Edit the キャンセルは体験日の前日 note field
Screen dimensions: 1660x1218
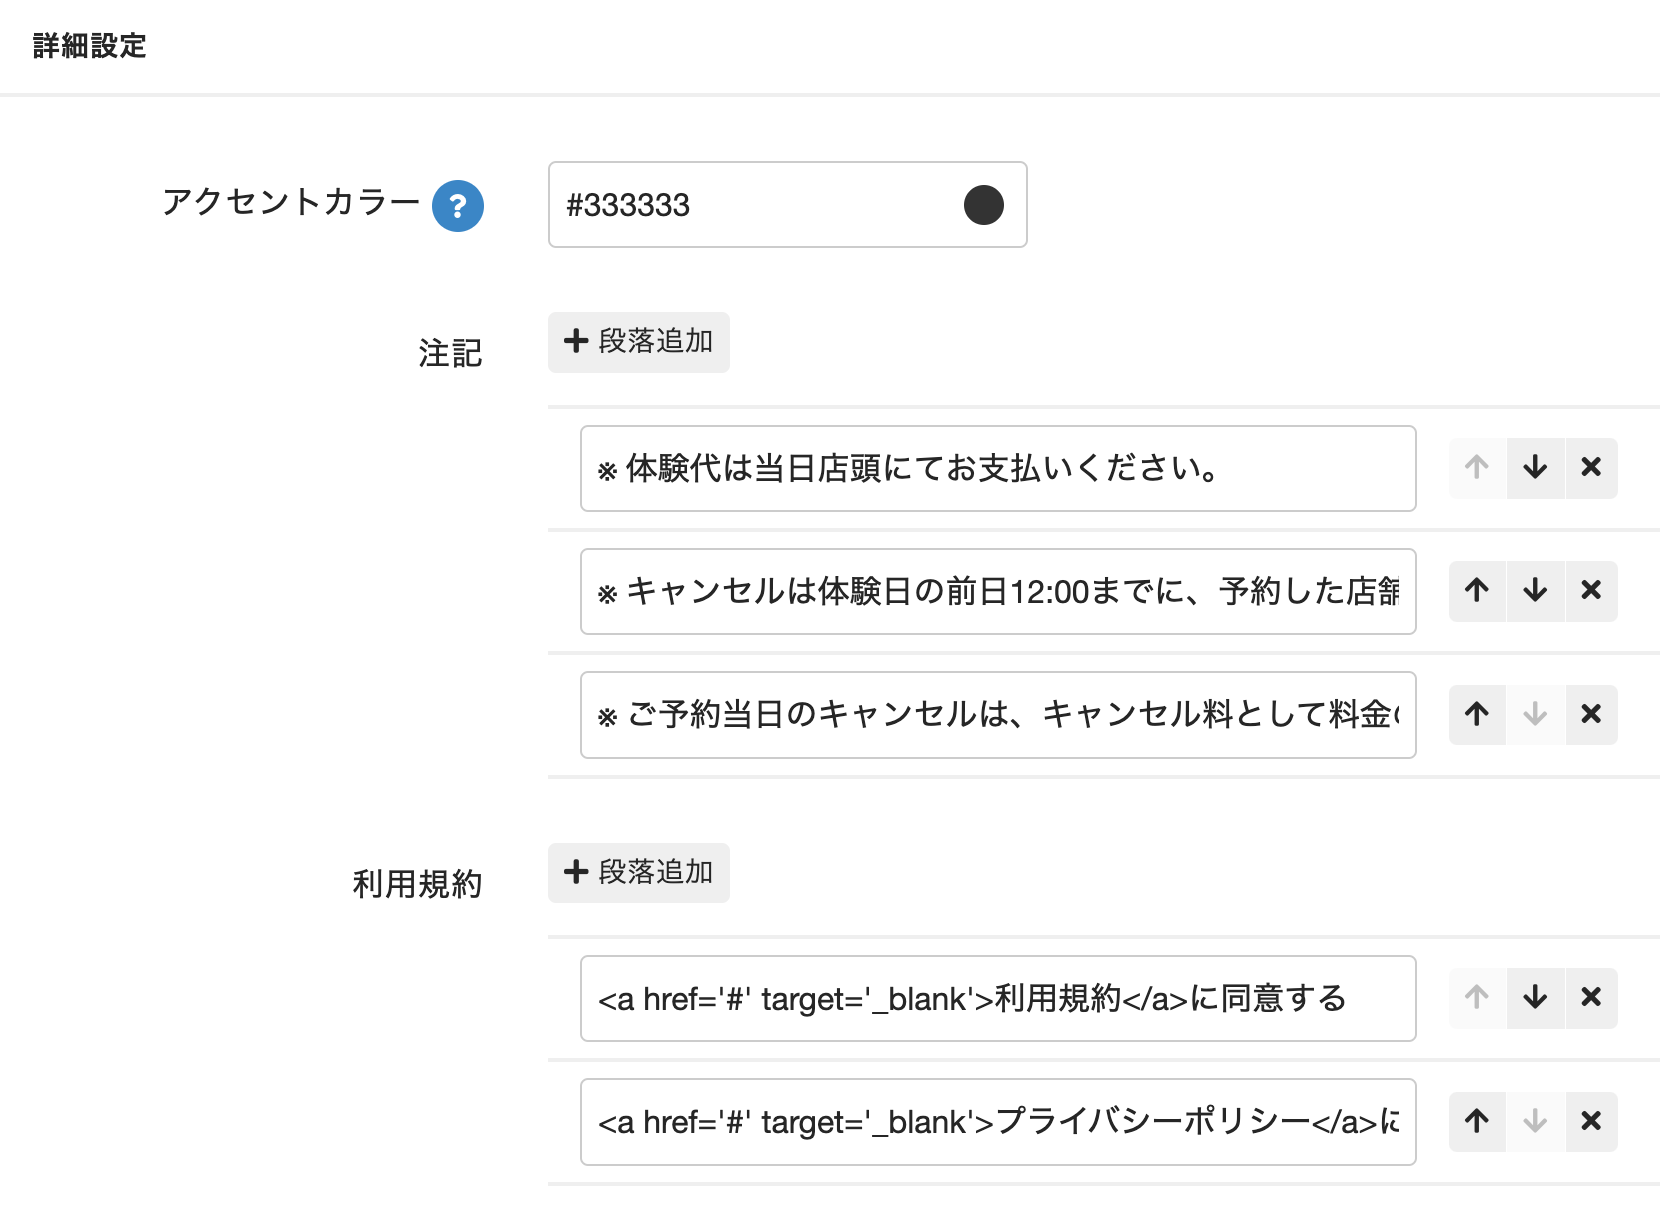point(998,591)
